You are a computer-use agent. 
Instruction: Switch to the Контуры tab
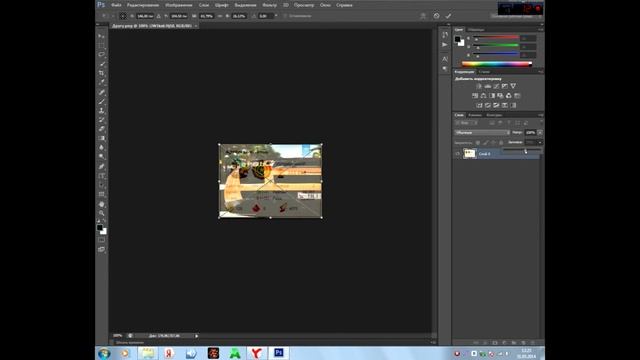pos(494,115)
